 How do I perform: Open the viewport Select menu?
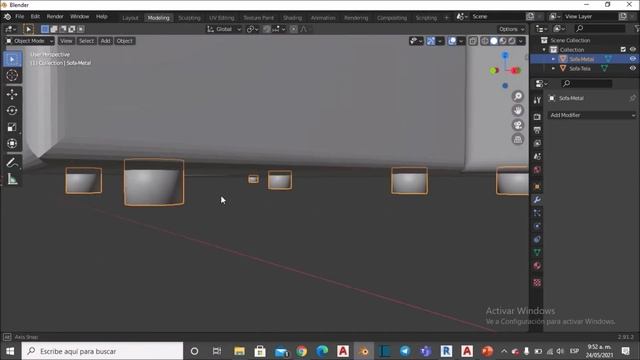86,41
